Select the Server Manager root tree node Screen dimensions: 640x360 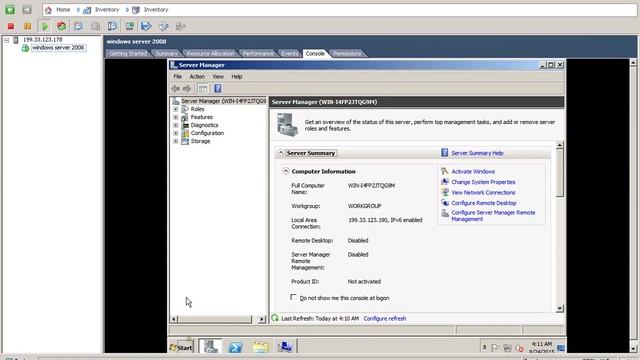point(223,101)
